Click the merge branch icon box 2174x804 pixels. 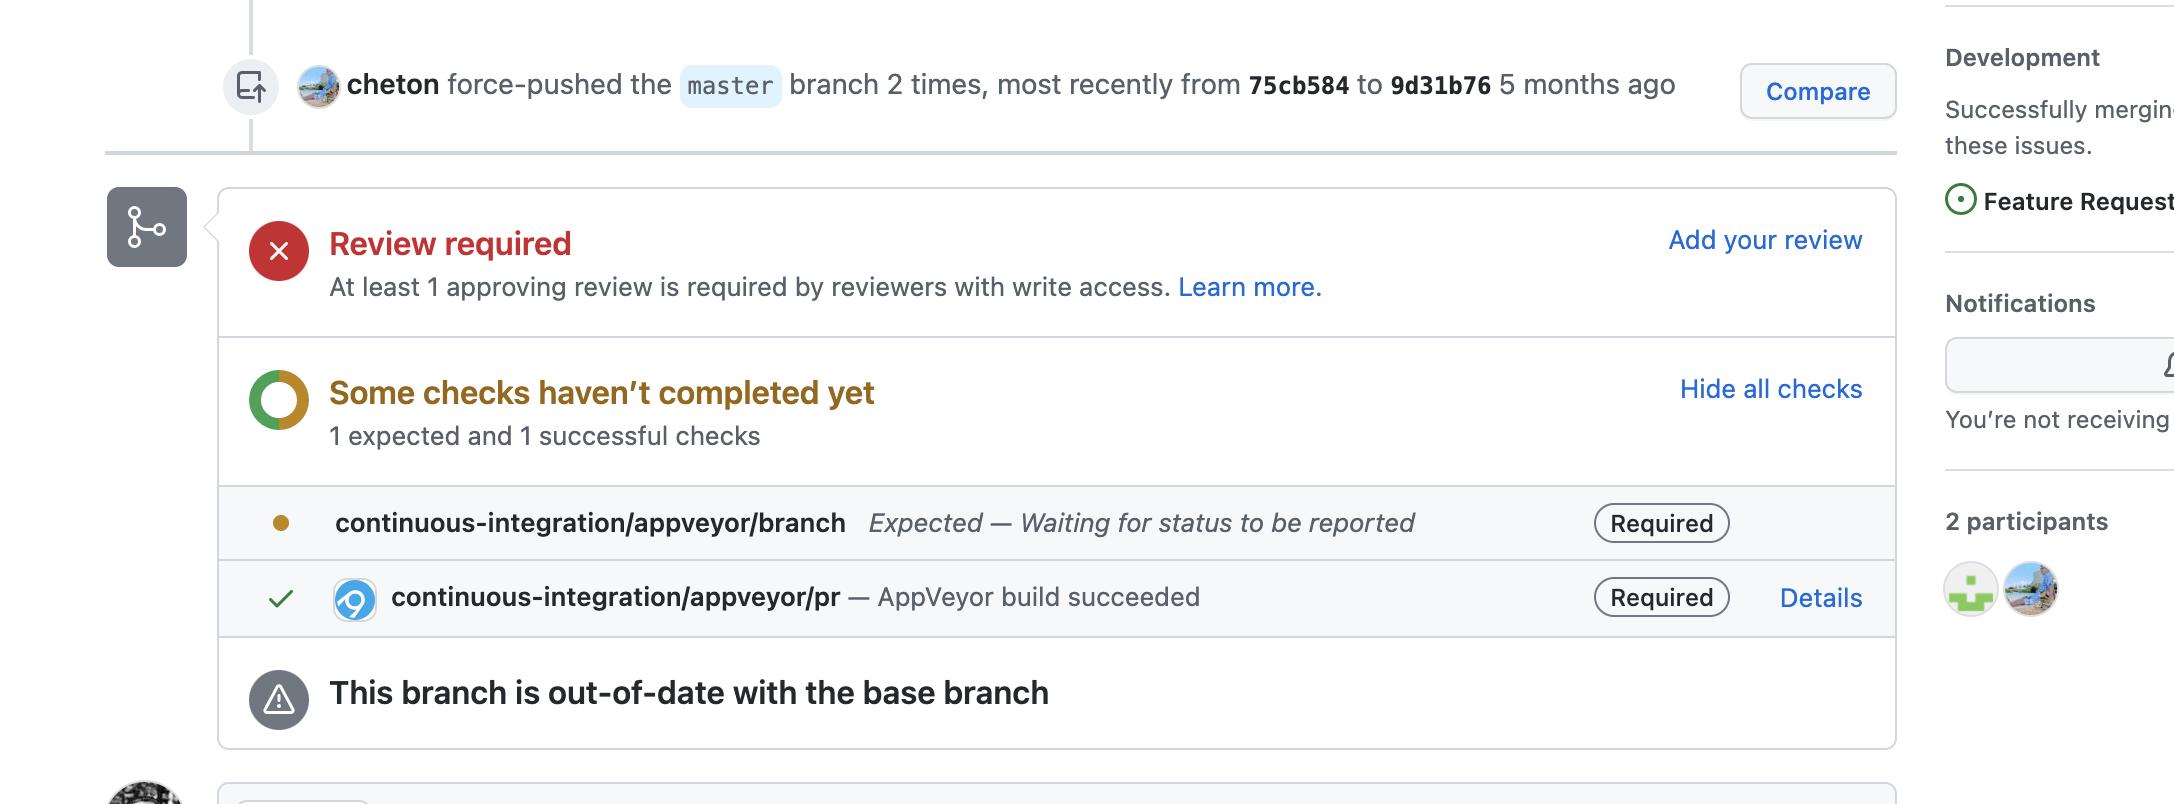[147, 227]
